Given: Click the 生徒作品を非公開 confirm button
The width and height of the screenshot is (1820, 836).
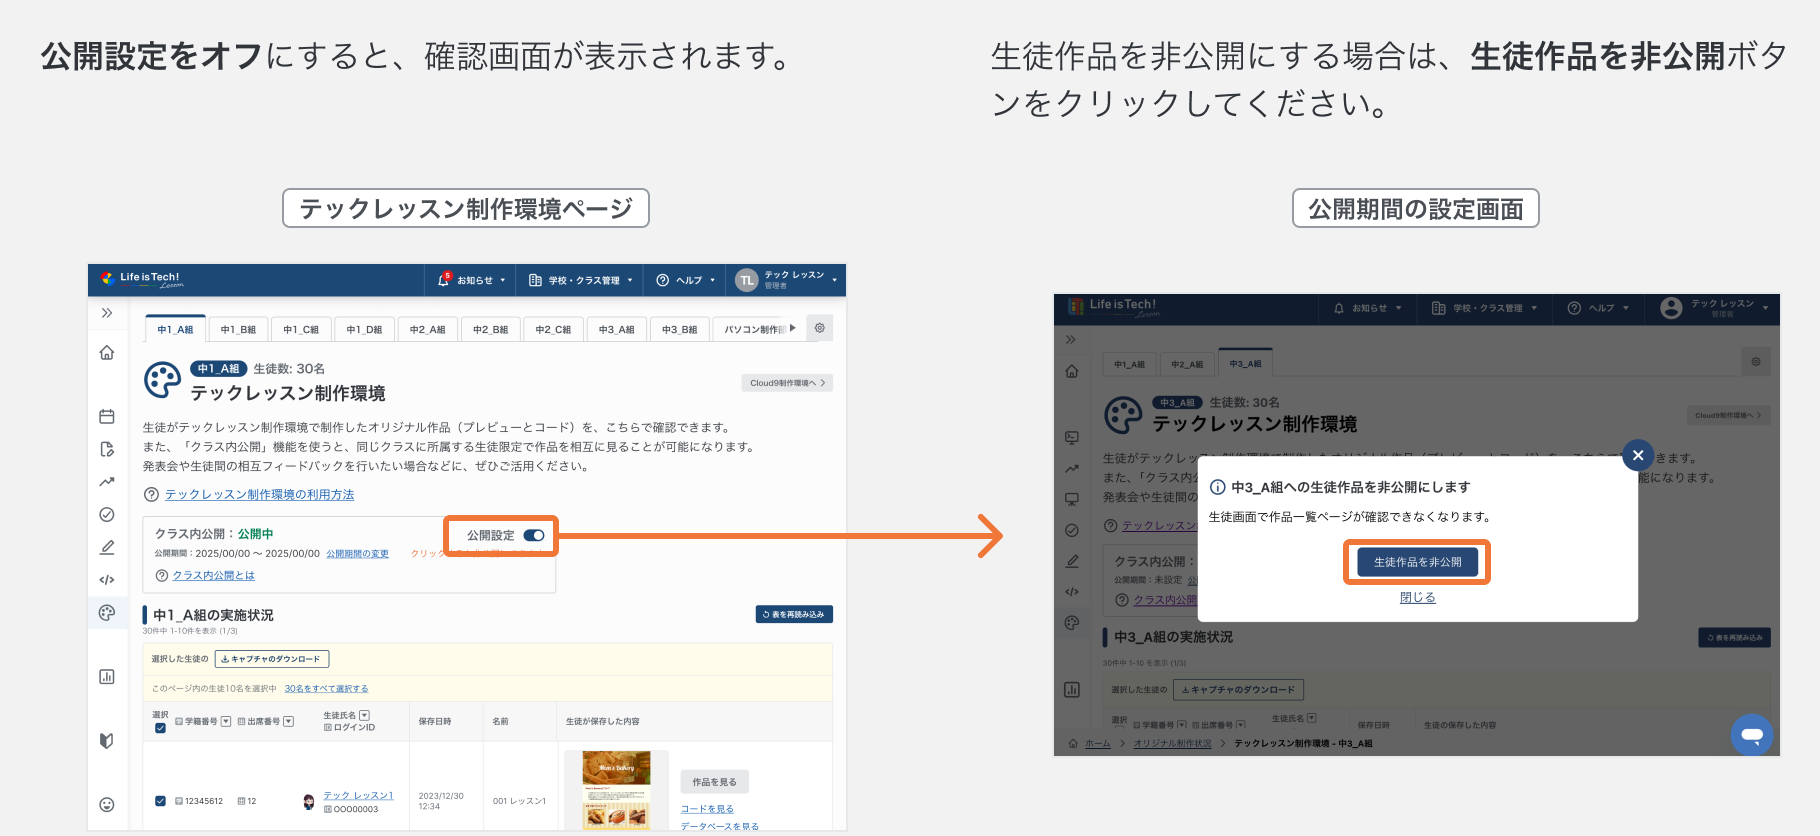Looking at the screenshot, I should coord(1417,562).
